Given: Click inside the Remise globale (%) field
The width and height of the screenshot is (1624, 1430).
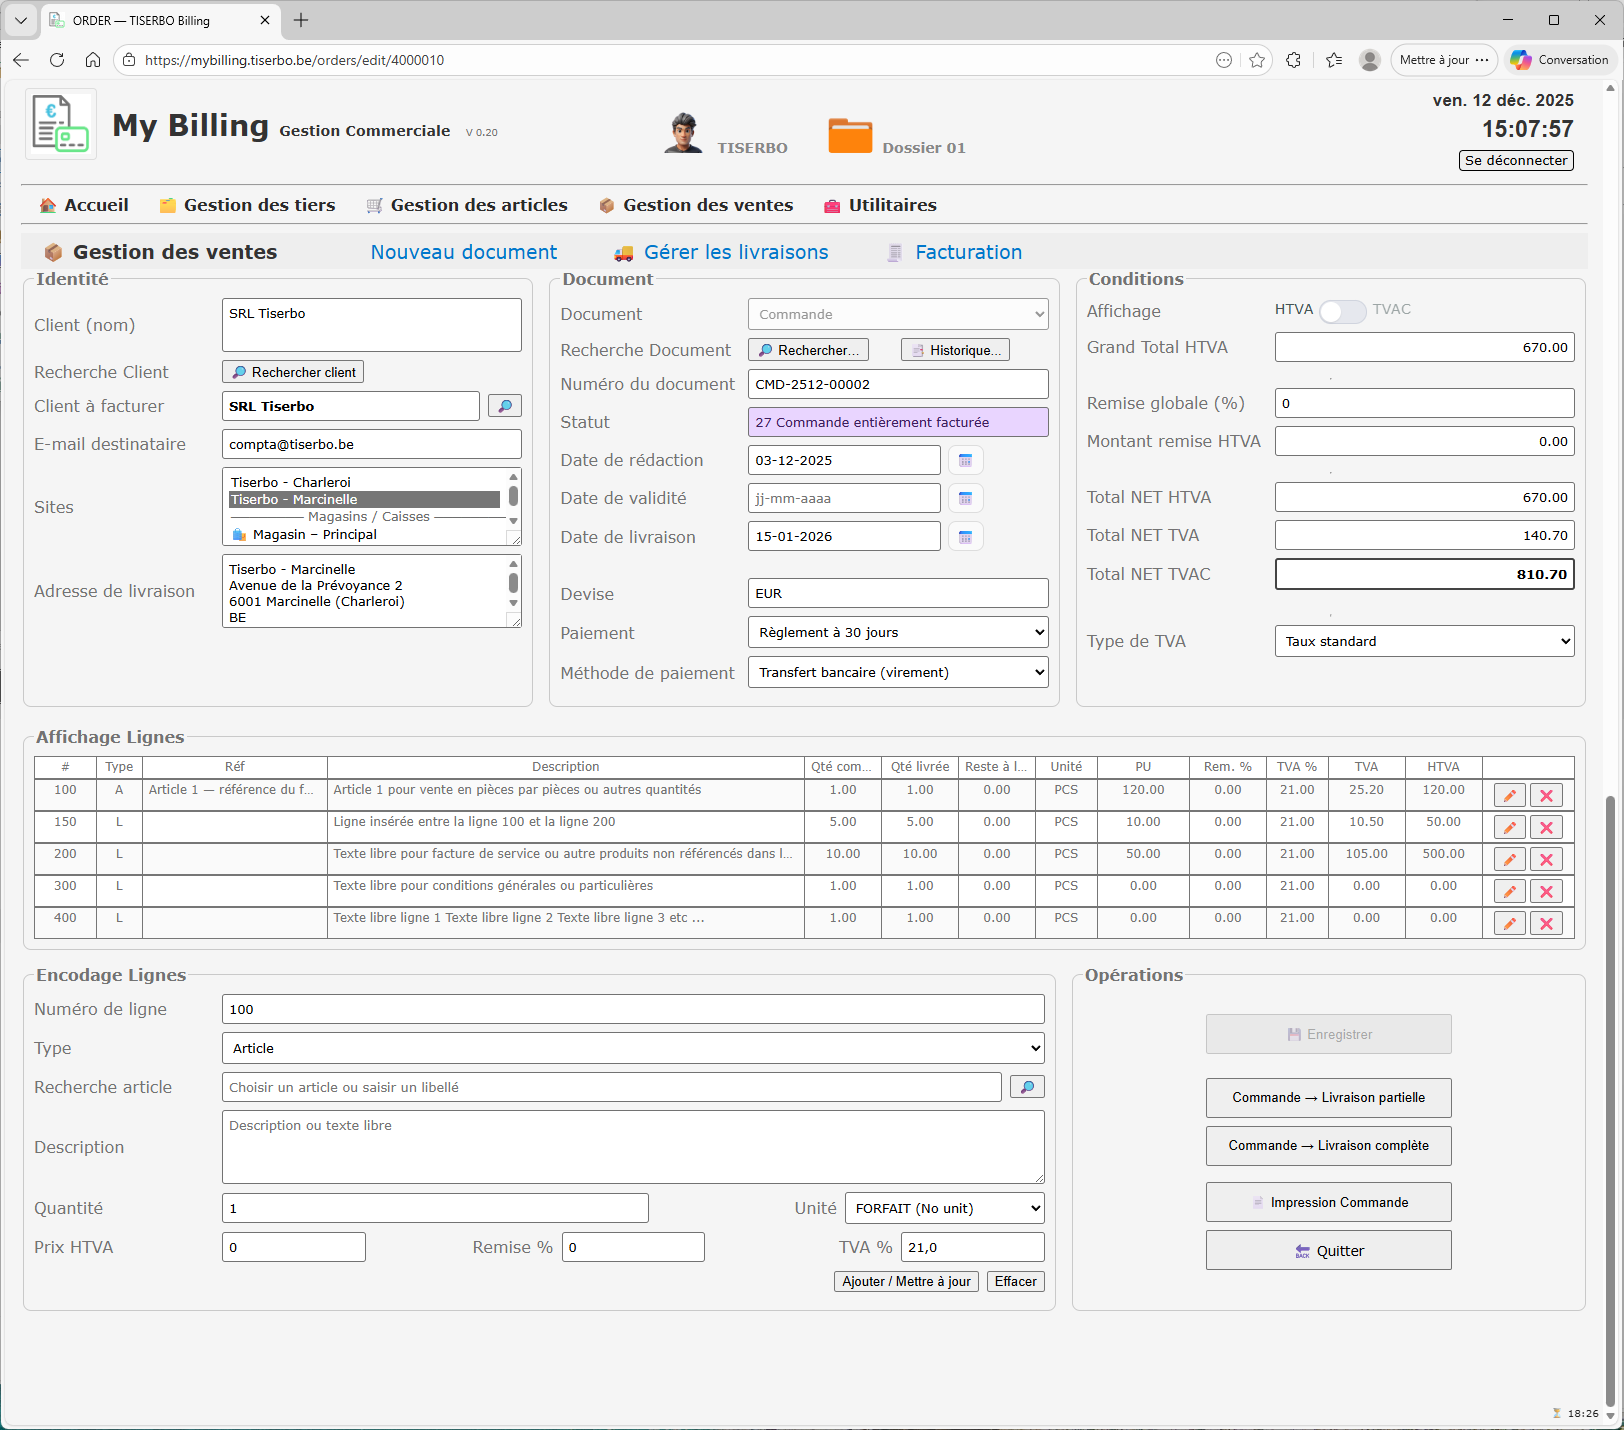Looking at the screenshot, I should pos(1424,403).
